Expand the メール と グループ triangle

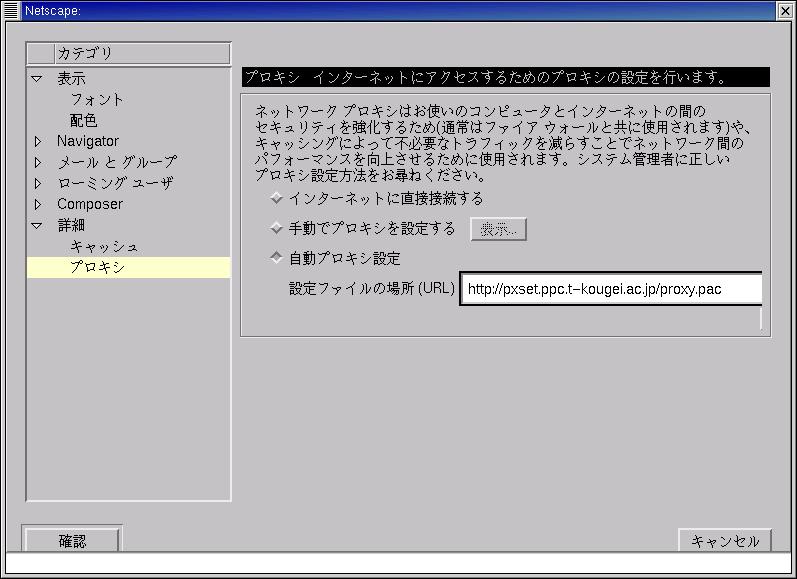point(38,163)
